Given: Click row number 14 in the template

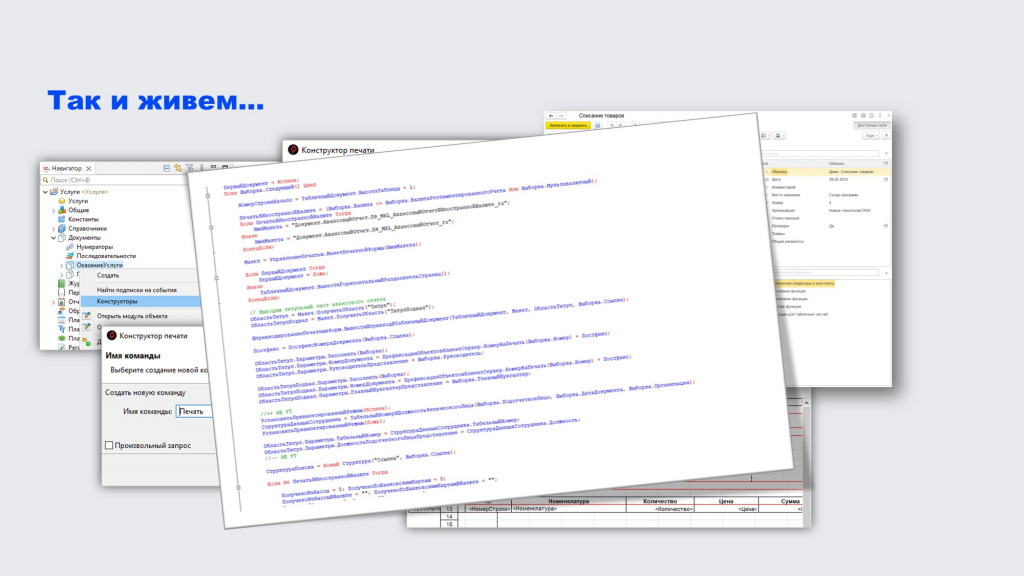Looking at the screenshot, I should point(449,517).
